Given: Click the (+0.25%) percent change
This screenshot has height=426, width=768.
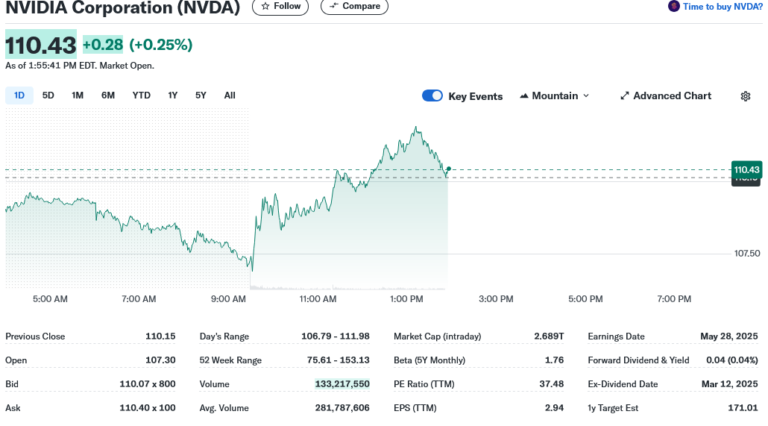Looking at the screenshot, I should [161, 45].
